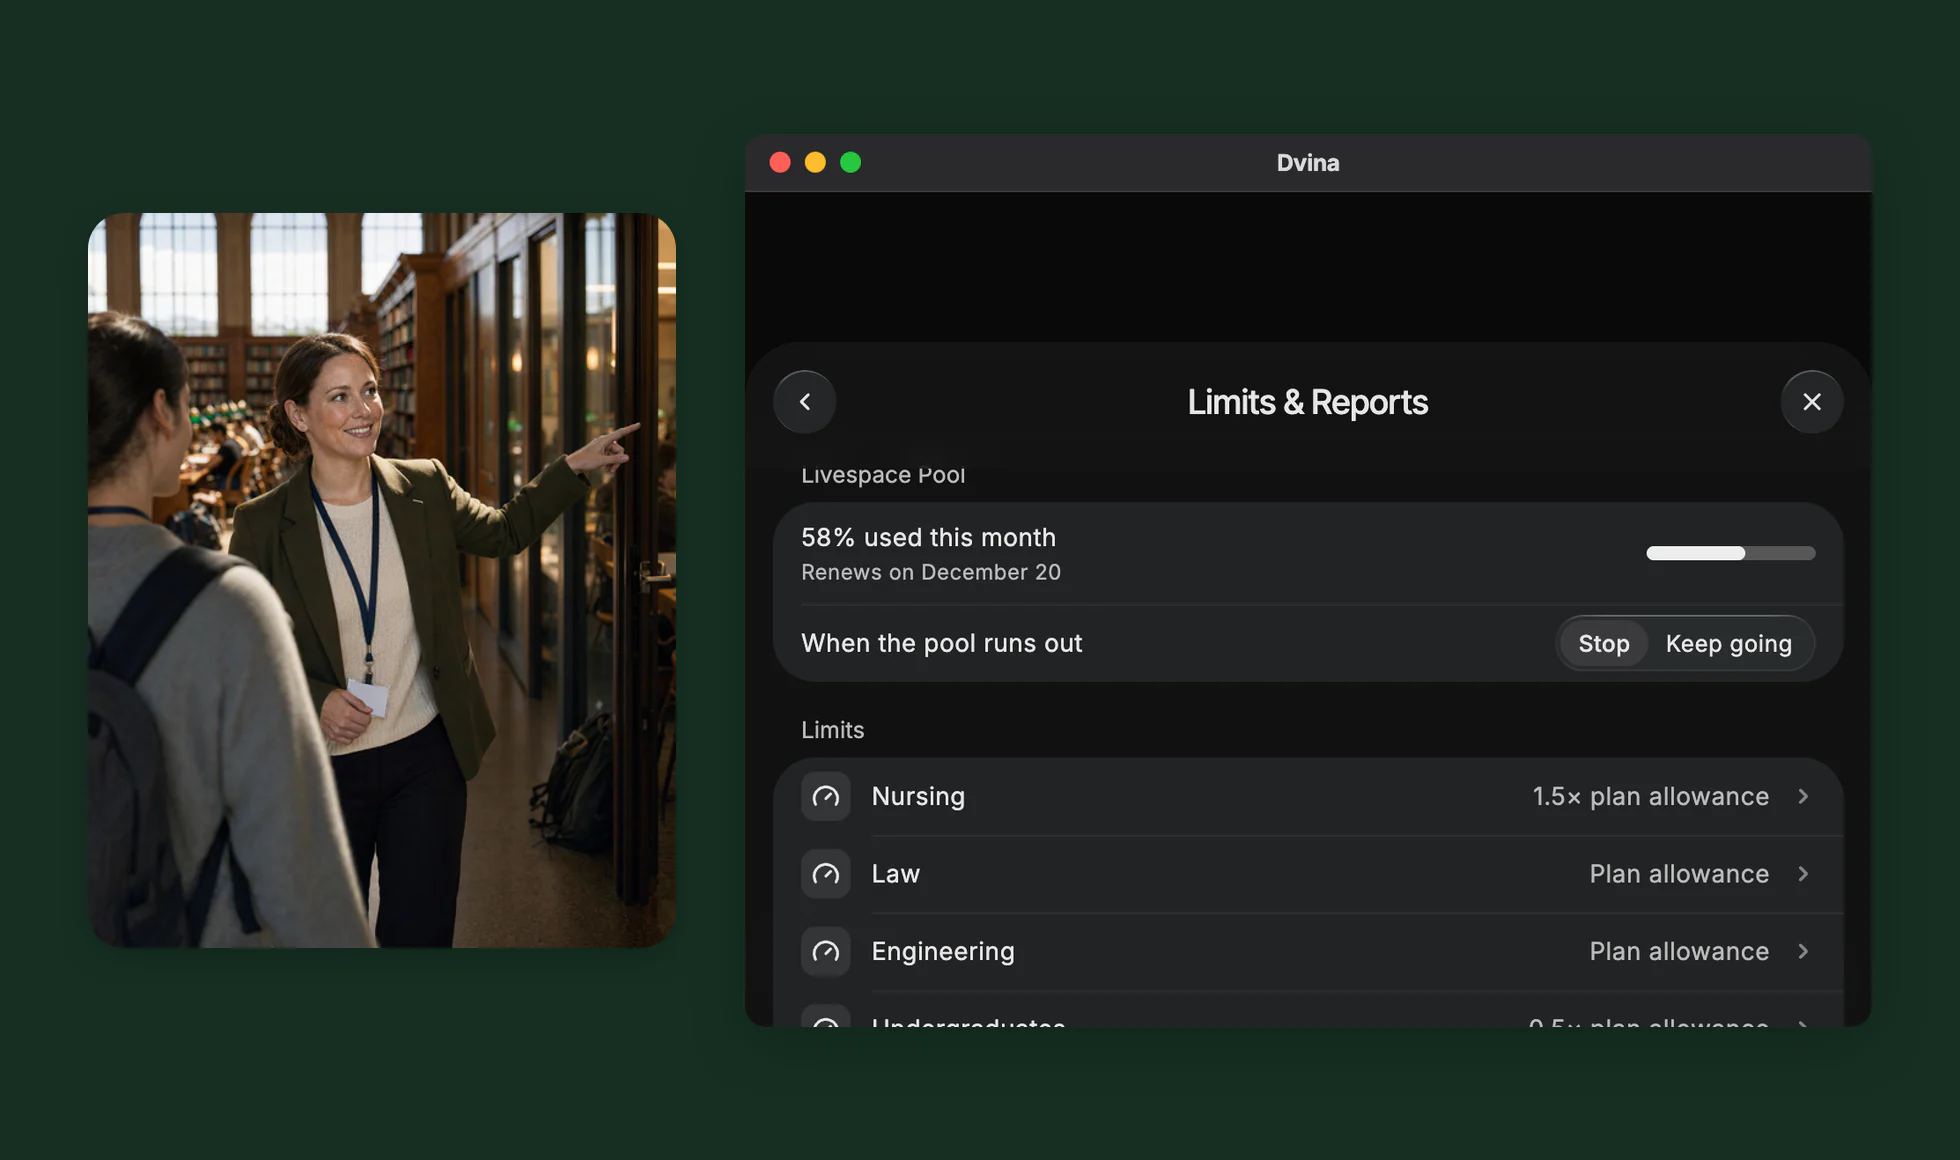Click the 58% used this month row

coord(1308,554)
